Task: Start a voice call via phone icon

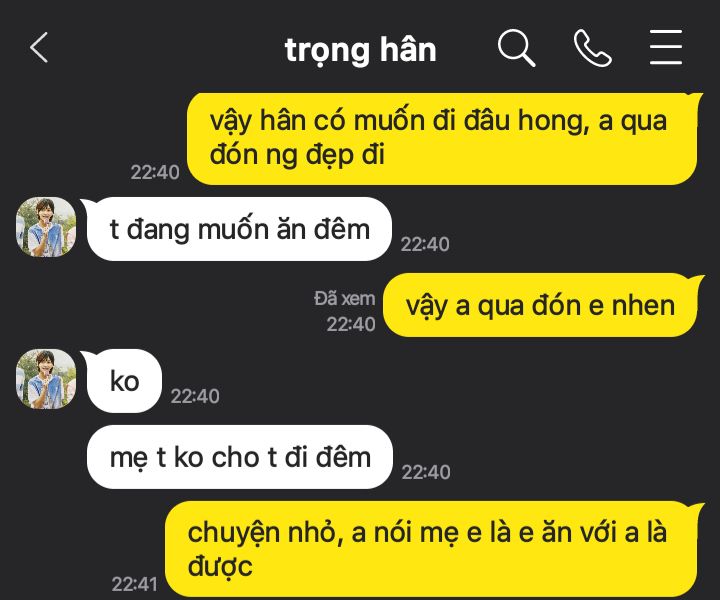Action: [592, 48]
